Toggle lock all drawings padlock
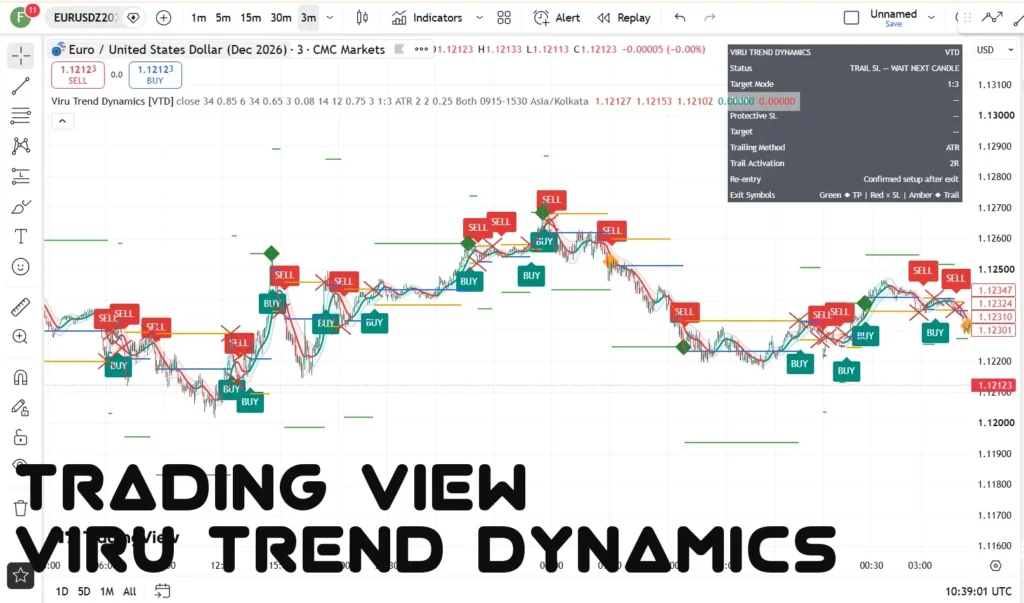The image size is (1024, 603). tap(21, 437)
